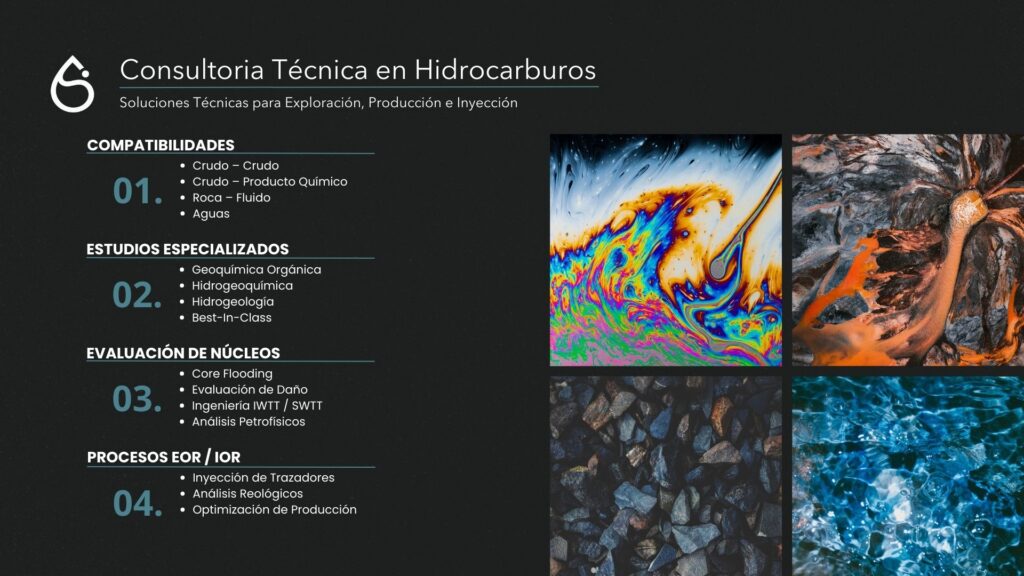Open the Core Flooding list item

[x=232, y=374]
